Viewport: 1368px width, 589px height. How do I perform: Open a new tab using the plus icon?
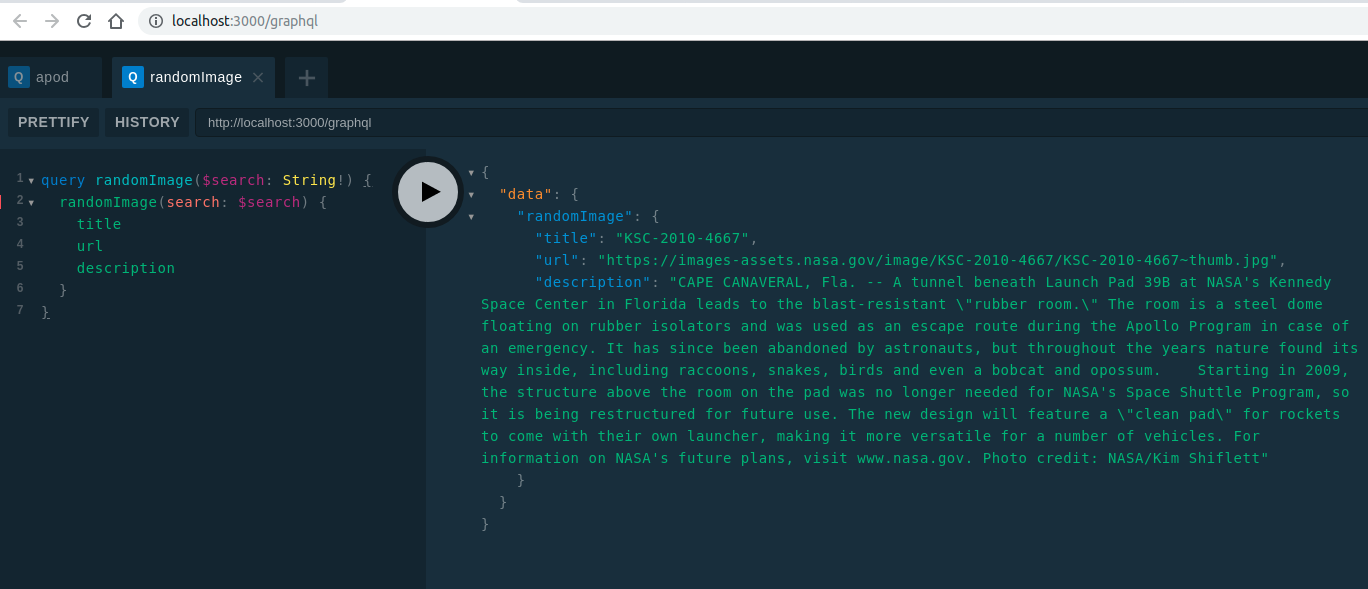click(x=306, y=76)
